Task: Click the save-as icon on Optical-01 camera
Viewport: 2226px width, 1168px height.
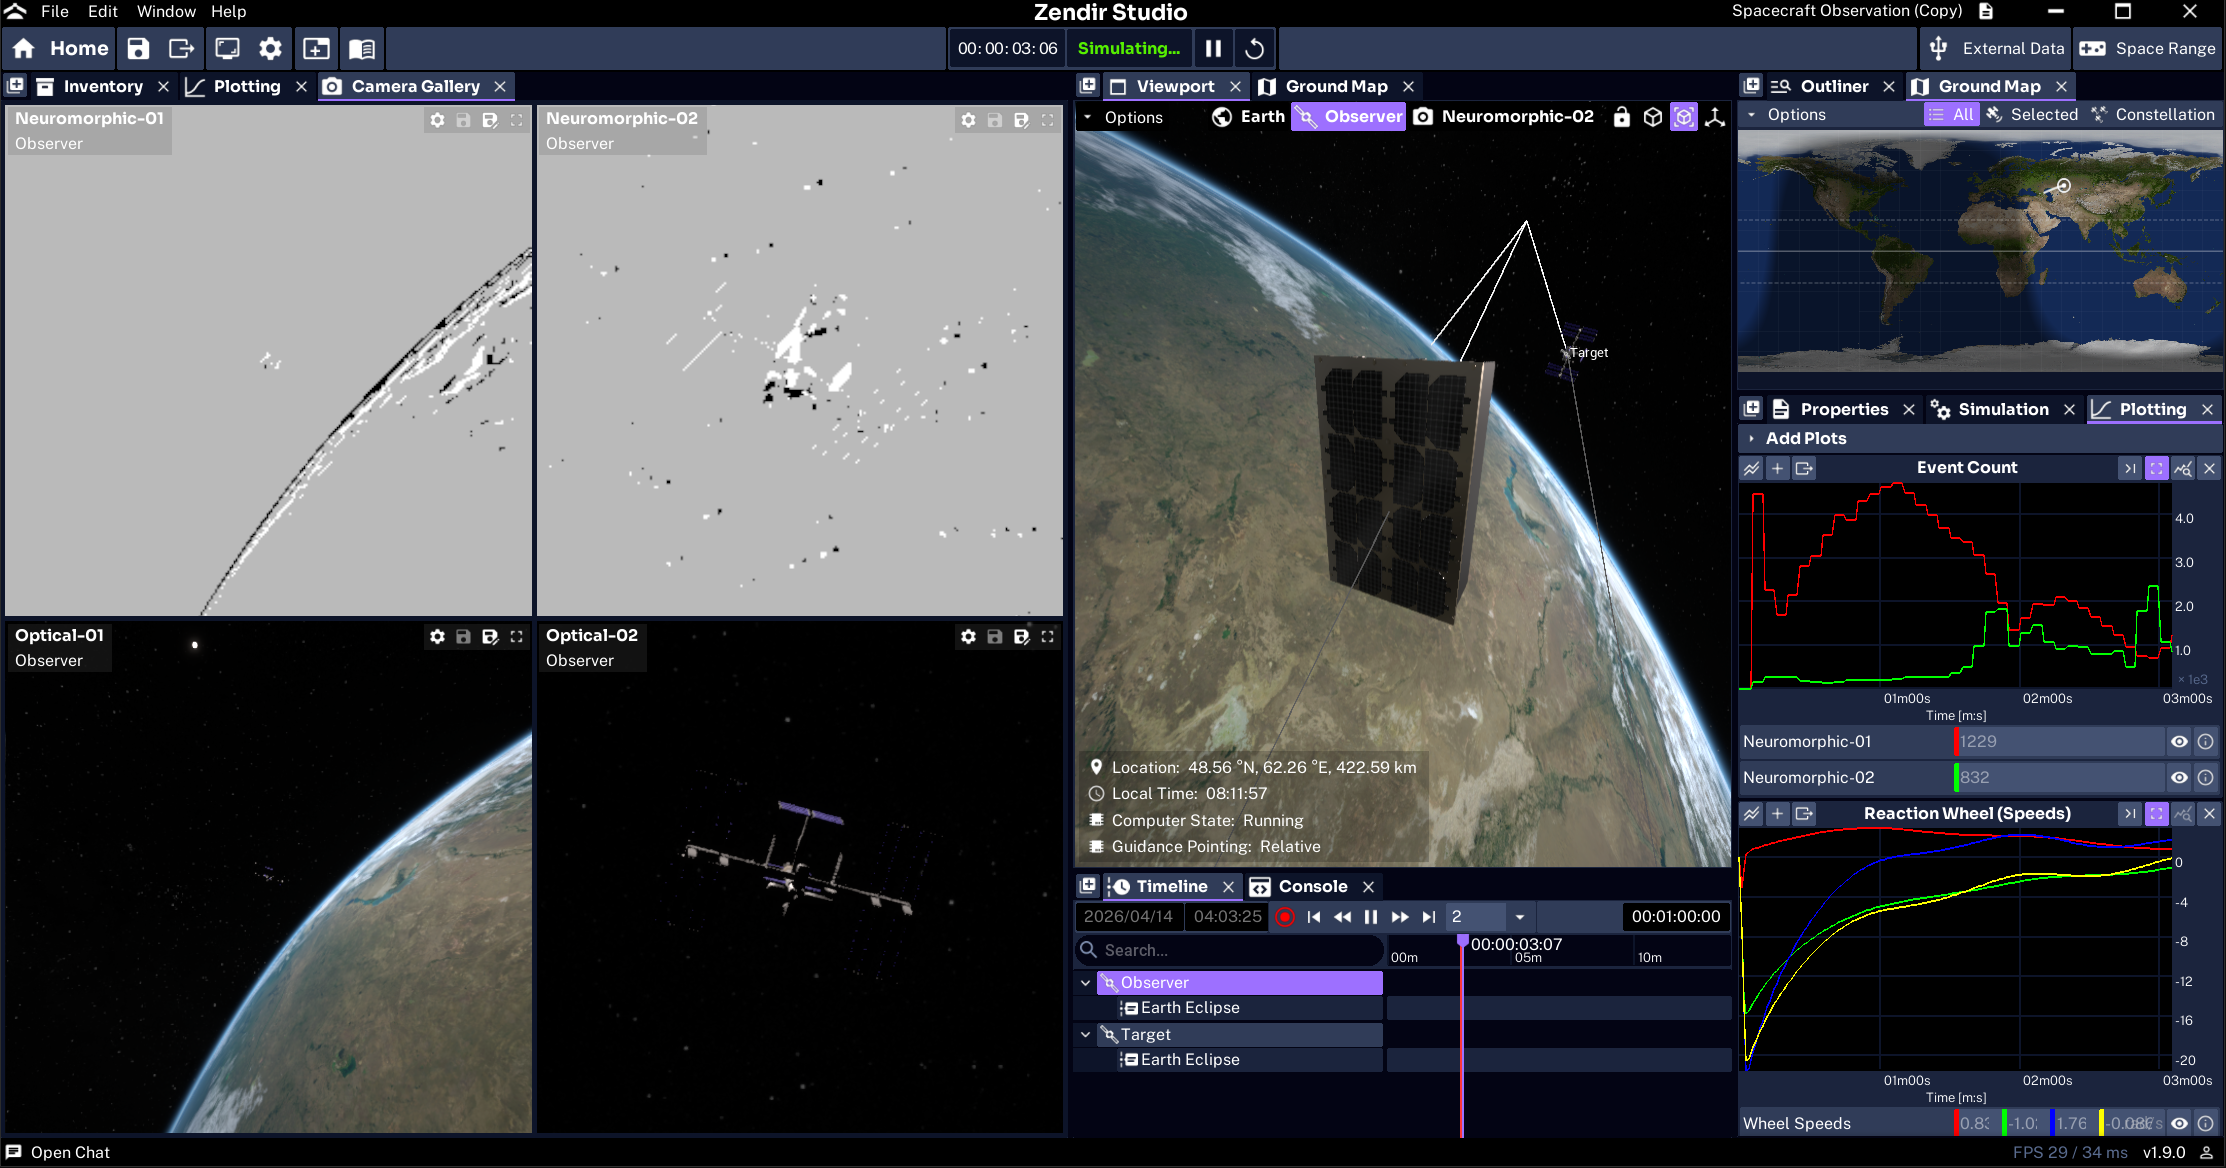Action: point(490,637)
